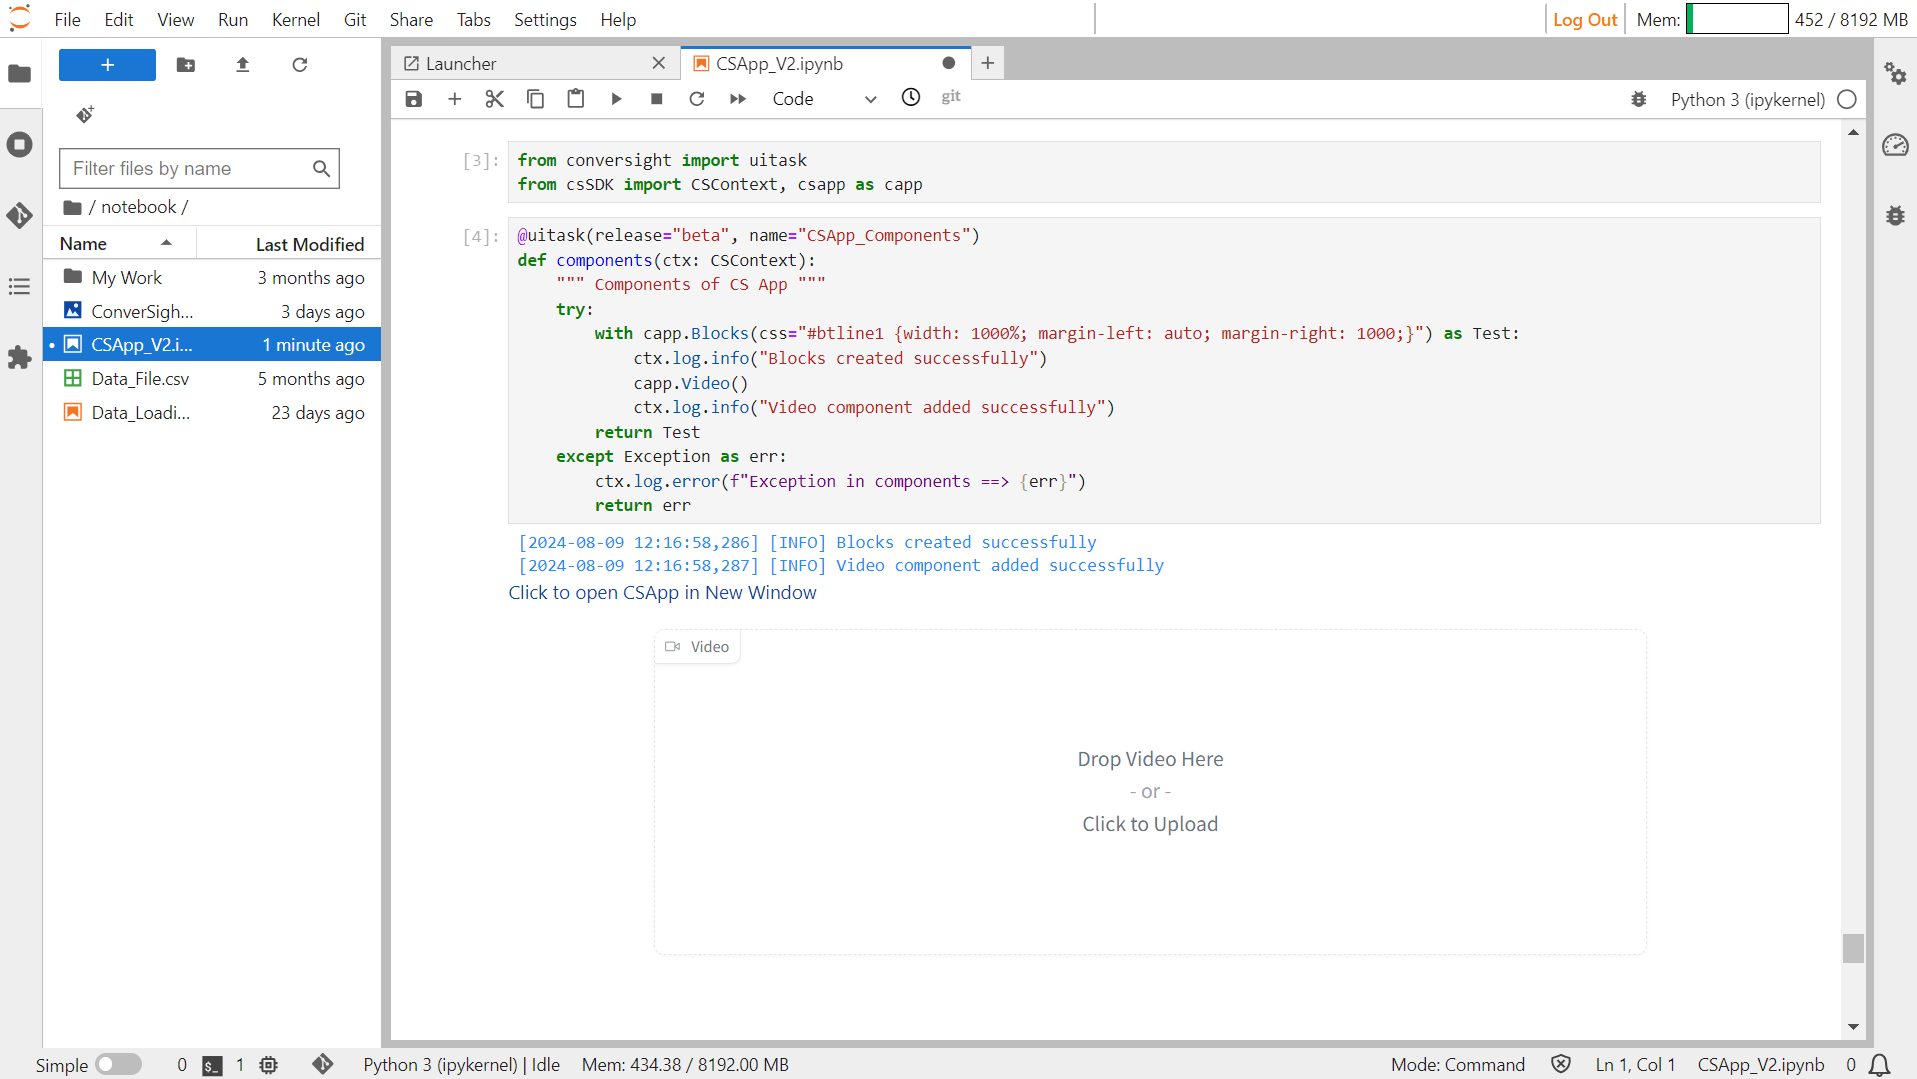Image resolution: width=1917 pixels, height=1079 pixels.
Task: Click Click to Upload in video drop area
Action: tap(1150, 824)
